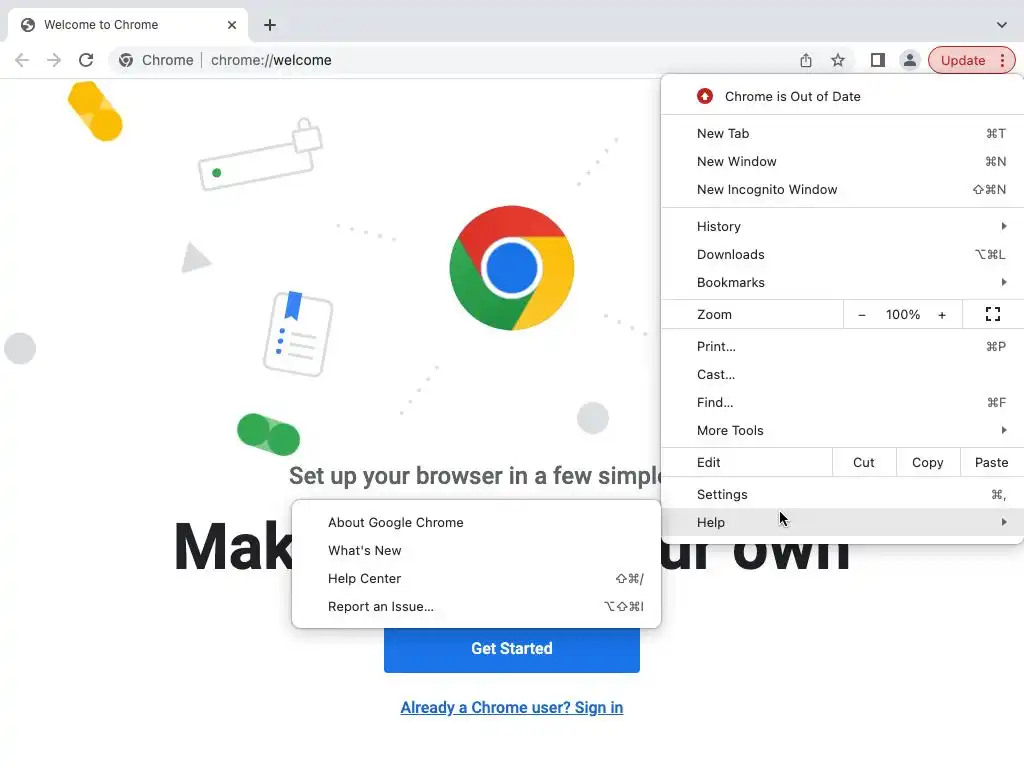This screenshot has width=1024, height=768.
Task: Enter fullscreen with the zoom fullscreen icon
Action: [993, 314]
